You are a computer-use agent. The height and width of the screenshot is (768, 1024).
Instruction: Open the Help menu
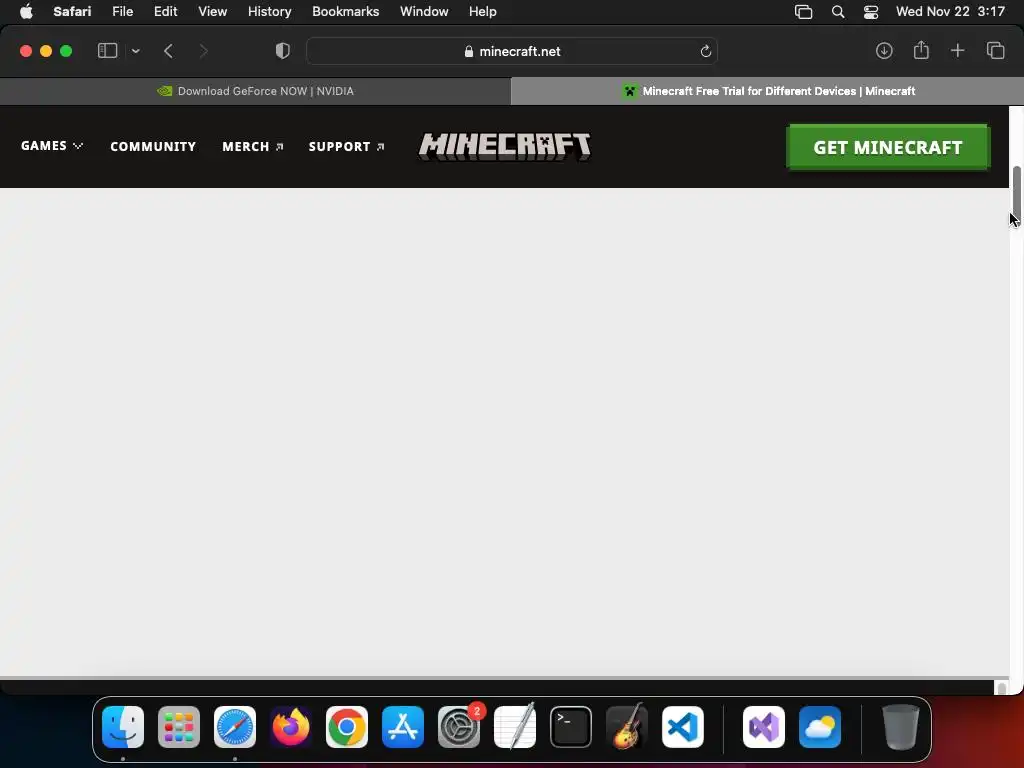click(483, 12)
